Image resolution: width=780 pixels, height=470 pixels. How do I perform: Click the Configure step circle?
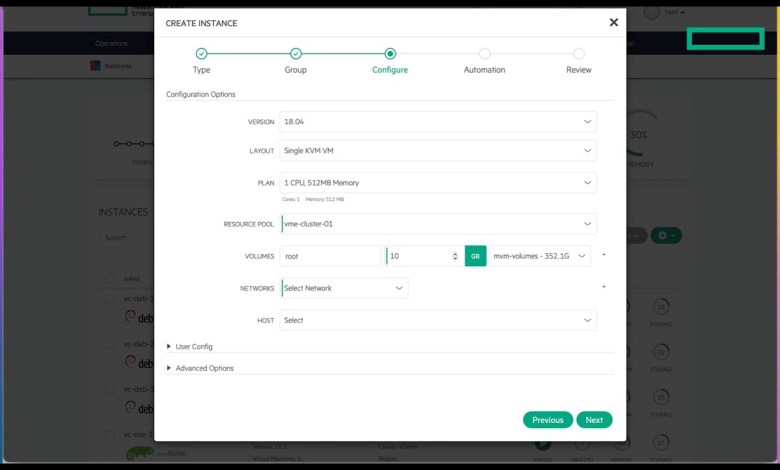pos(390,54)
